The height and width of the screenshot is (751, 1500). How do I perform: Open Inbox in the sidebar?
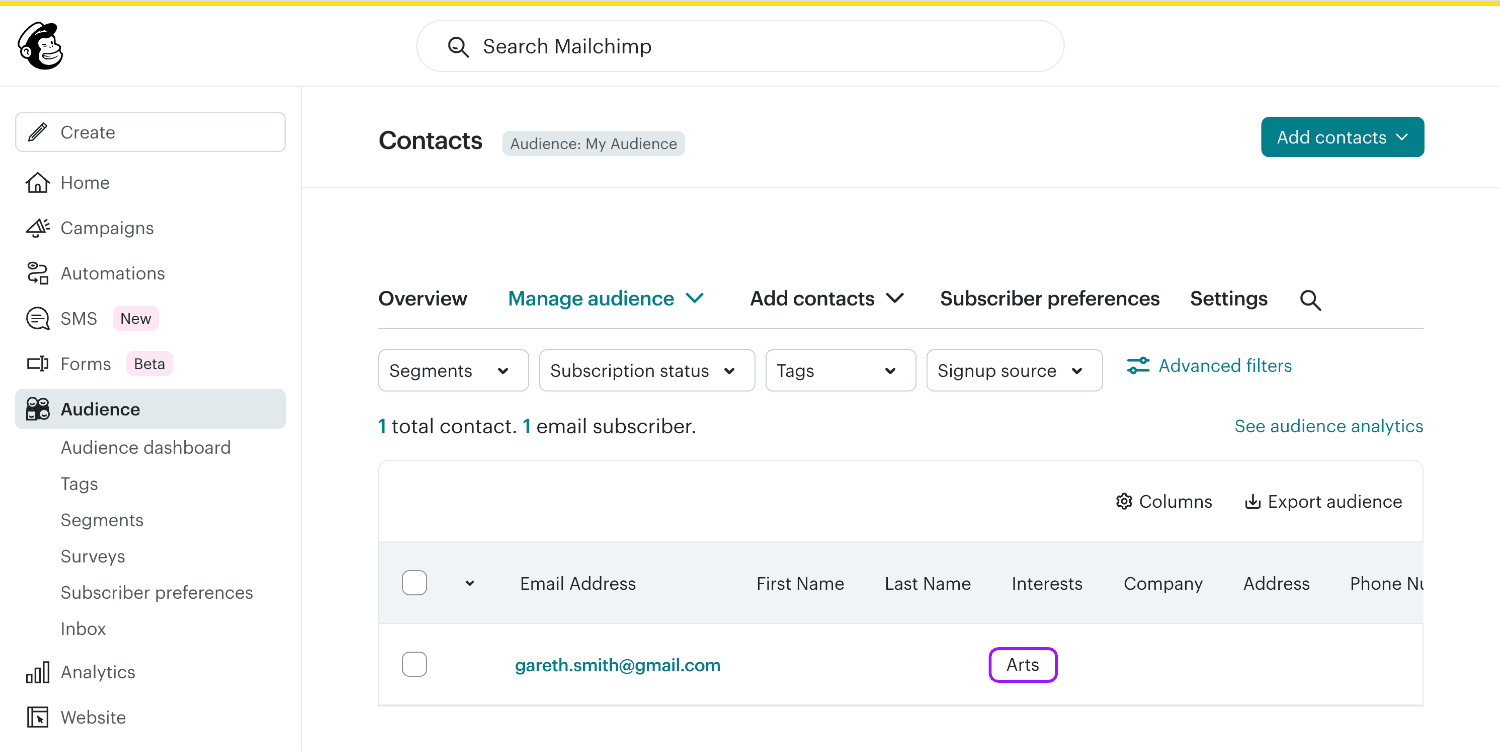[x=83, y=629]
